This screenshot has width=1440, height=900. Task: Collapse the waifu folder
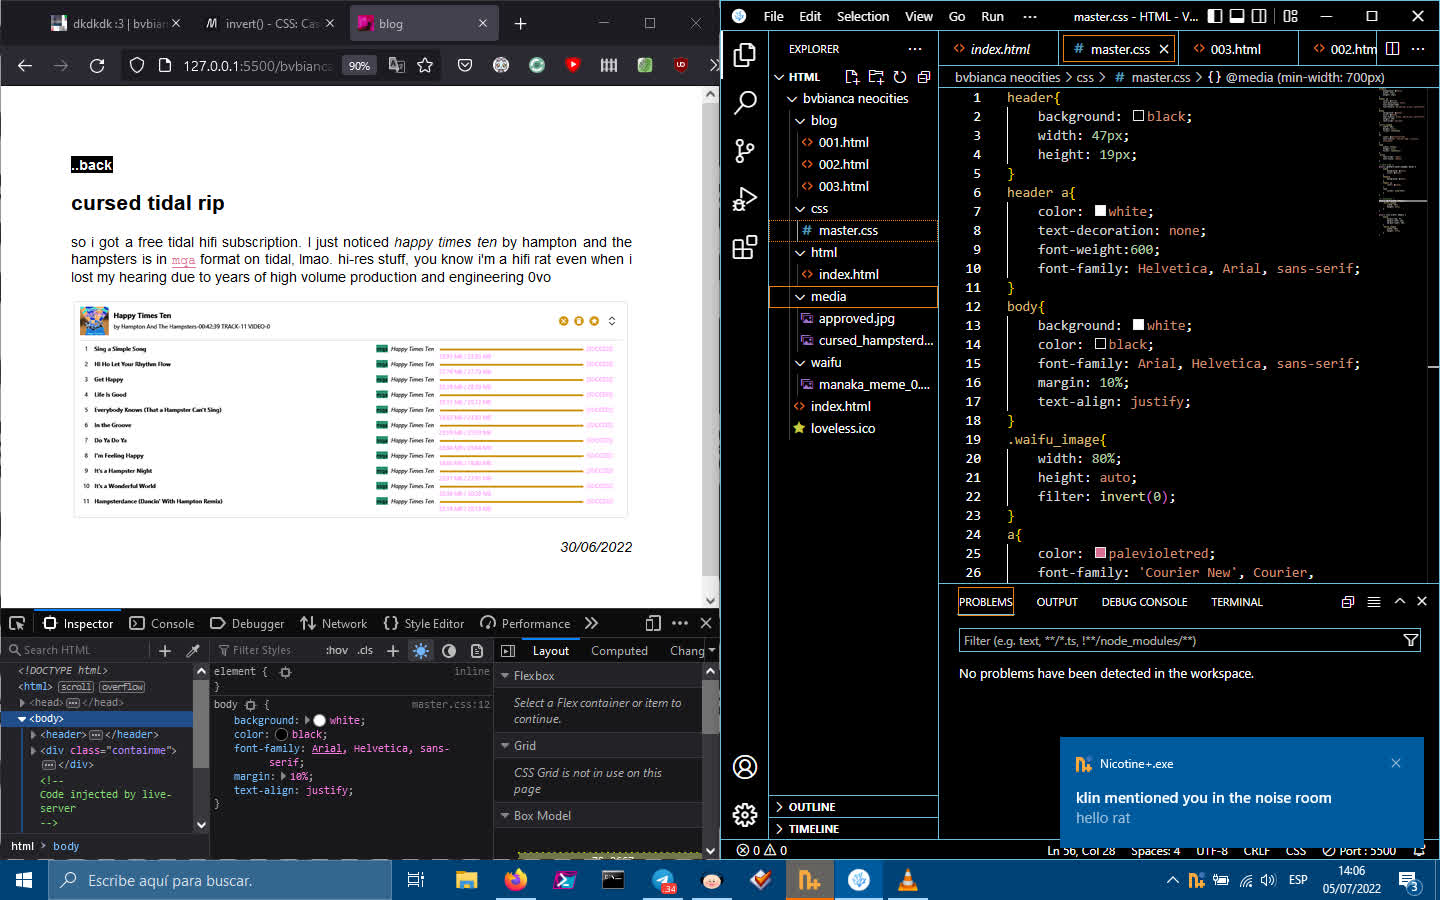(853, 362)
